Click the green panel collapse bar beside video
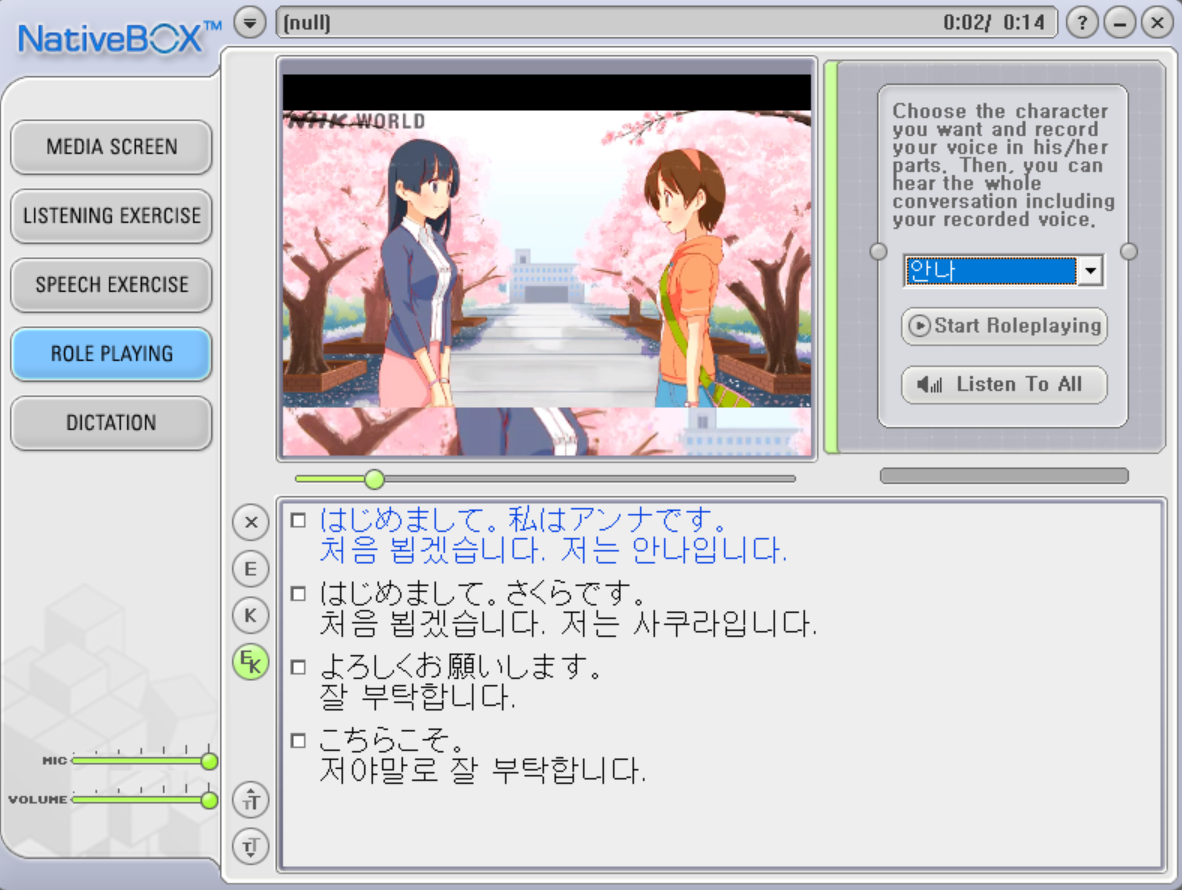Image resolution: width=1182 pixels, height=890 pixels. click(831, 258)
